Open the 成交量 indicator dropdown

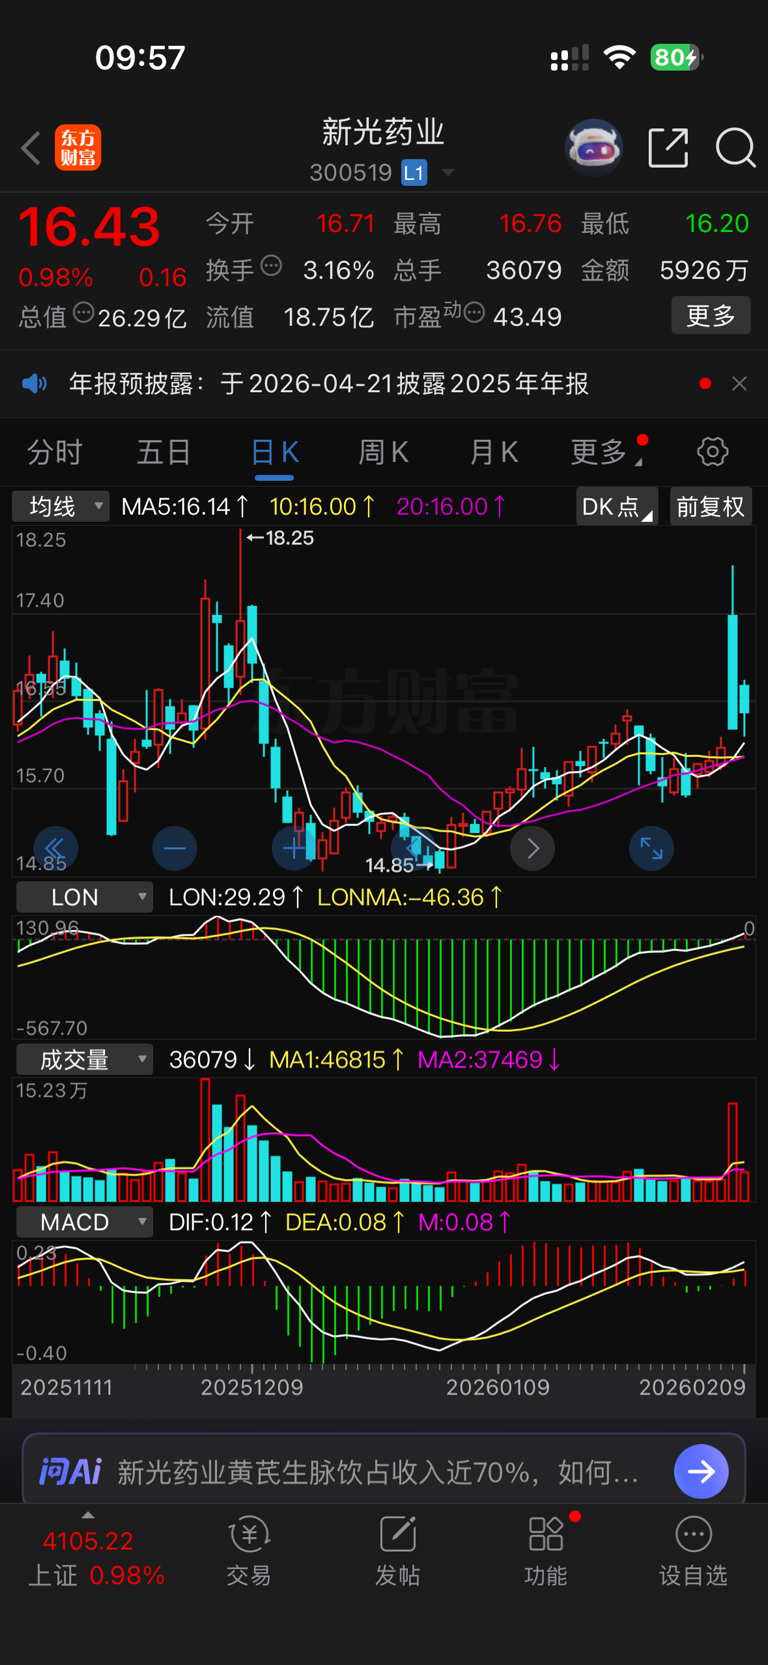[x=84, y=1059]
